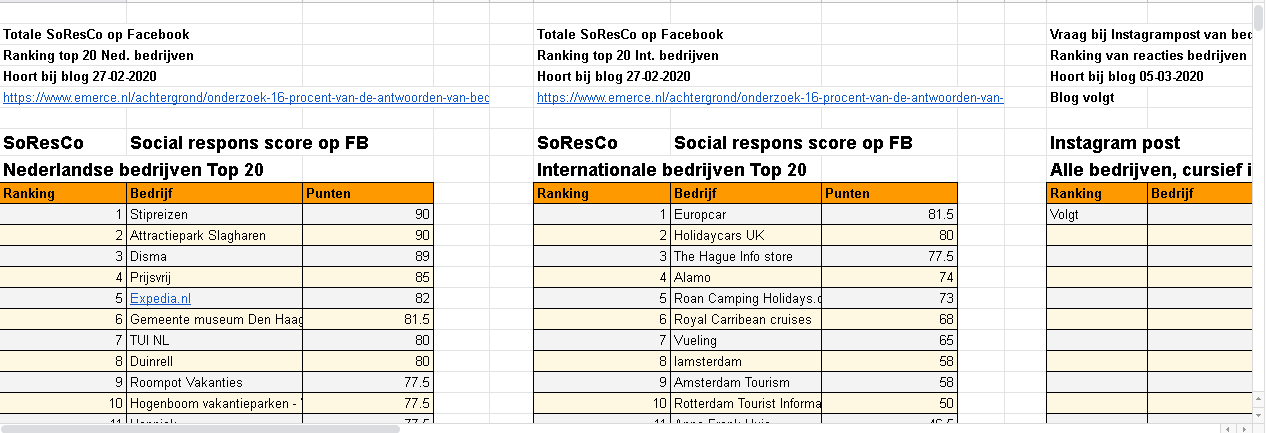
Task: Open the emerce.nl link under Int. bedrijven
Action: point(770,98)
